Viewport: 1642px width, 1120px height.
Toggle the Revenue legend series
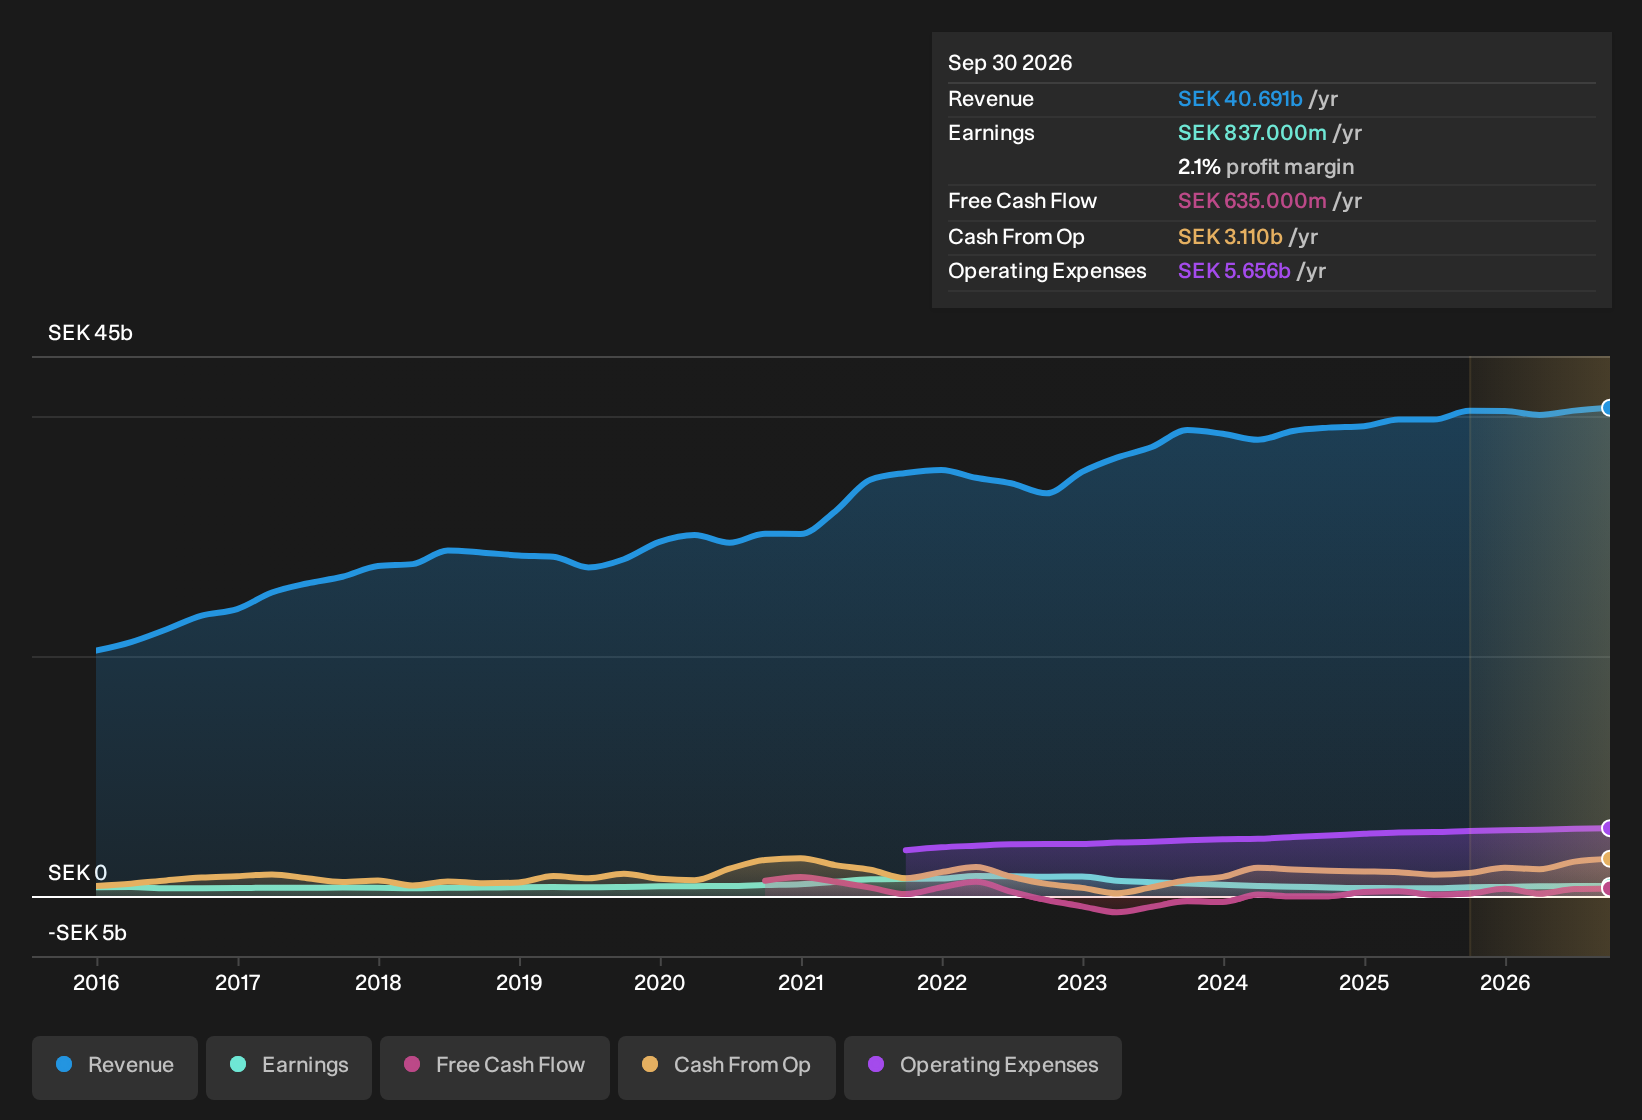tap(115, 1066)
